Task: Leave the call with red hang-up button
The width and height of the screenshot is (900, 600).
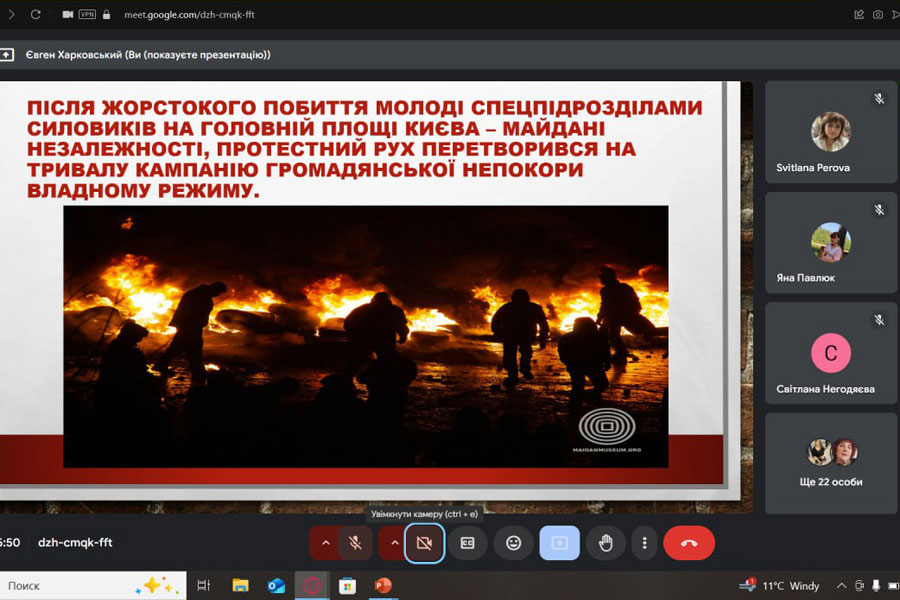Action: click(689, 543)
